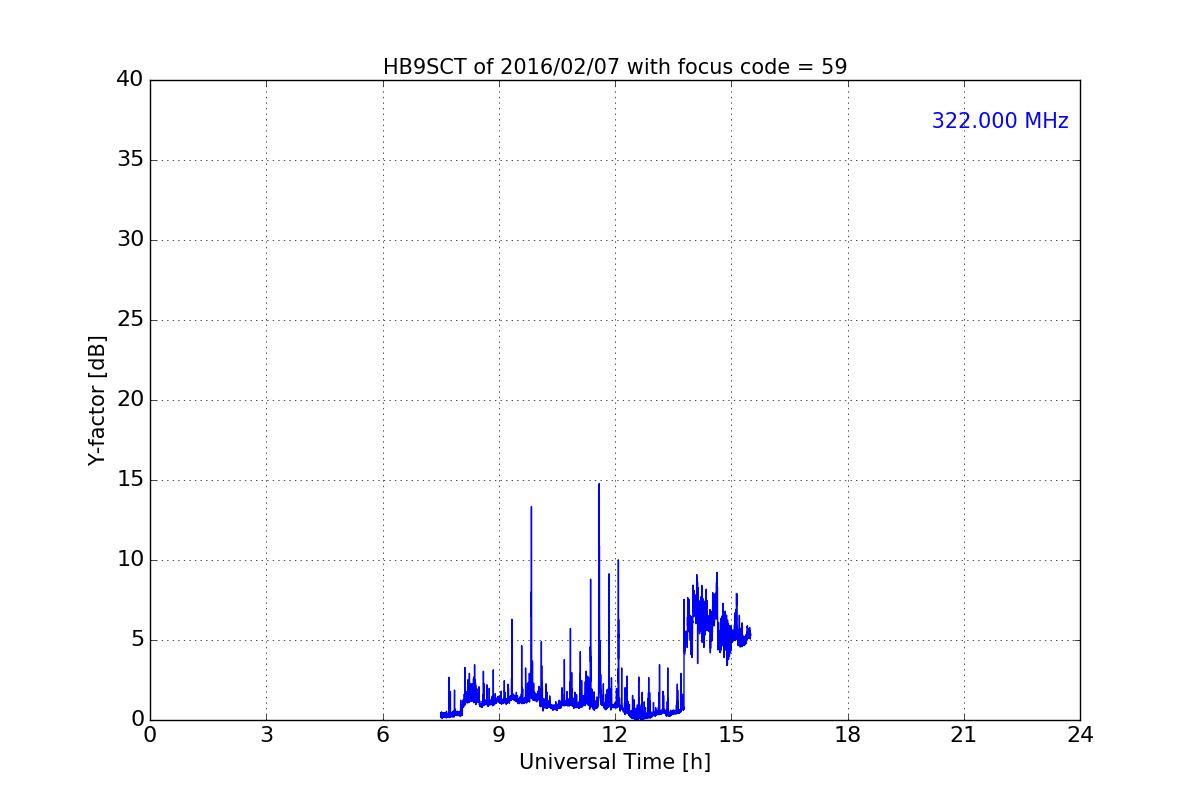Click the x-axis tick label '9'
This screenshot has width=1200, height=800.
pyautogui.click(x=499, y=735)
